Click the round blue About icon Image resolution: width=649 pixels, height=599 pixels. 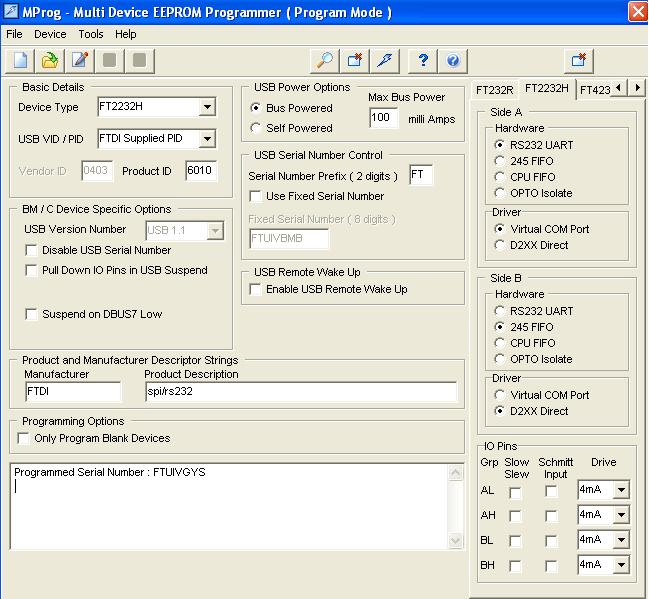453,60
